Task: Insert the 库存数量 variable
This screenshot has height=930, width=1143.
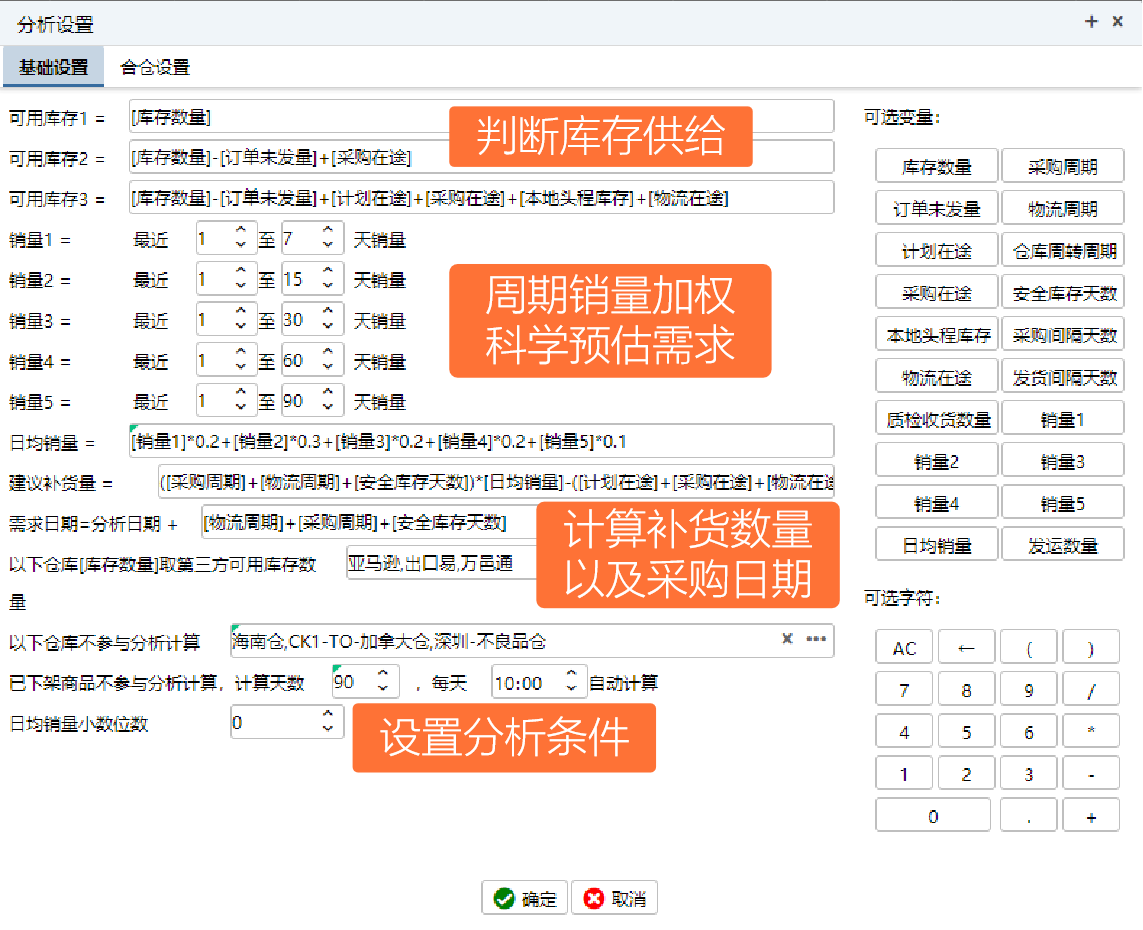Action: coord(936,165)
